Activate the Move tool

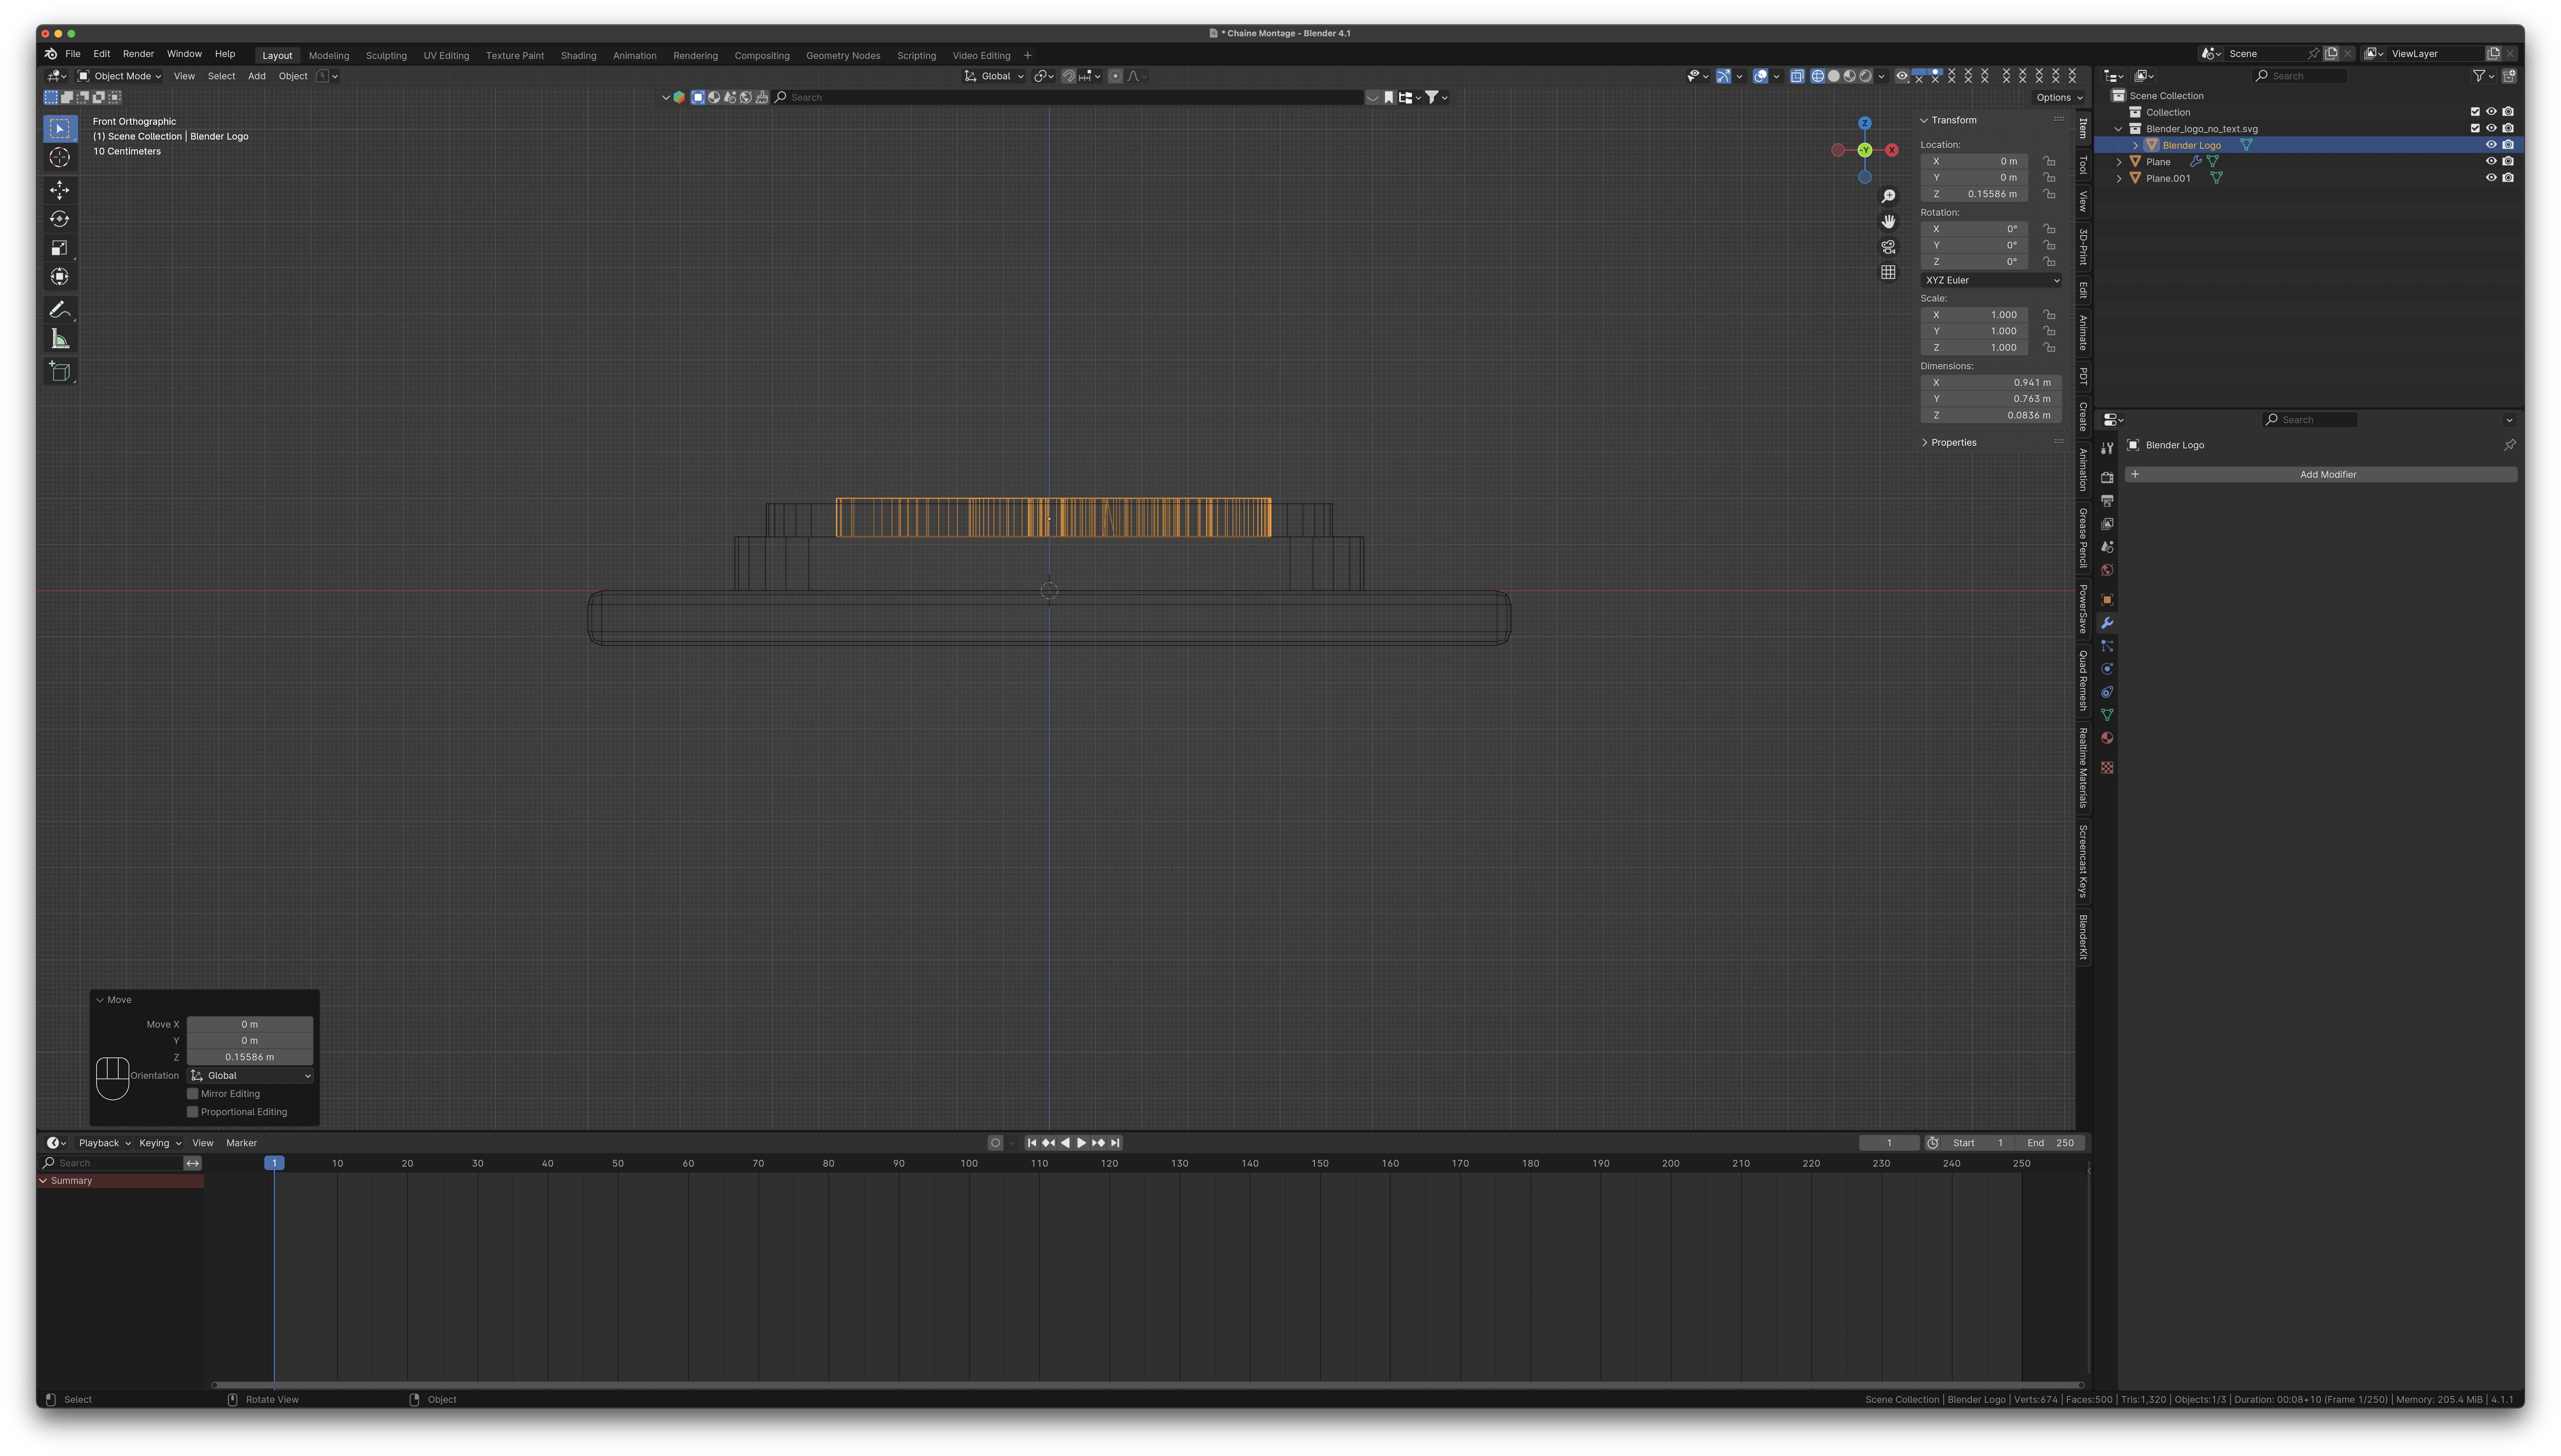60,190
